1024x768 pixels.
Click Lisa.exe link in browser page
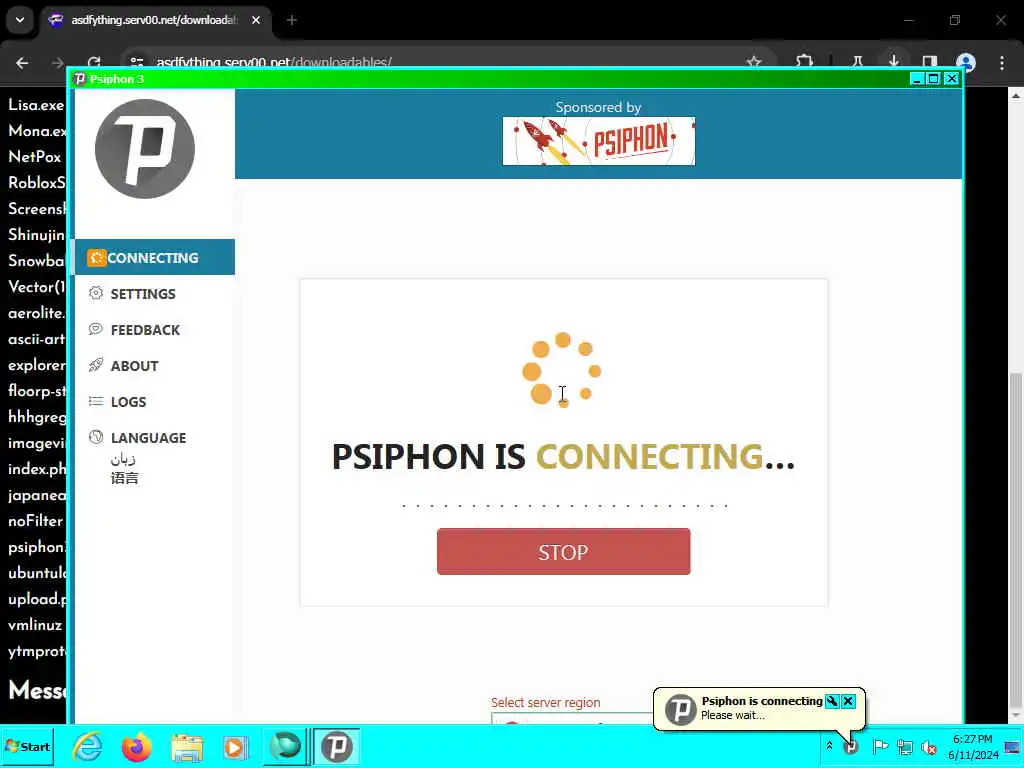pos(36,105)
